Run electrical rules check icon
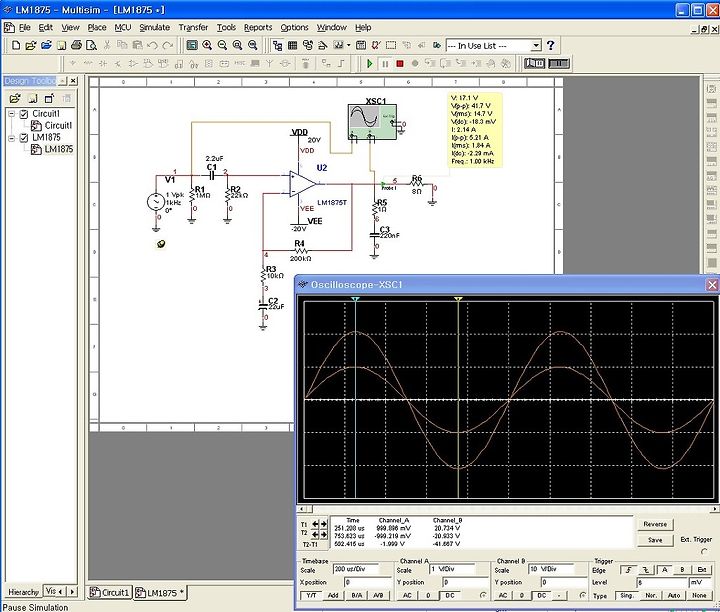720x612 pixels. click(x=376, y=45)
